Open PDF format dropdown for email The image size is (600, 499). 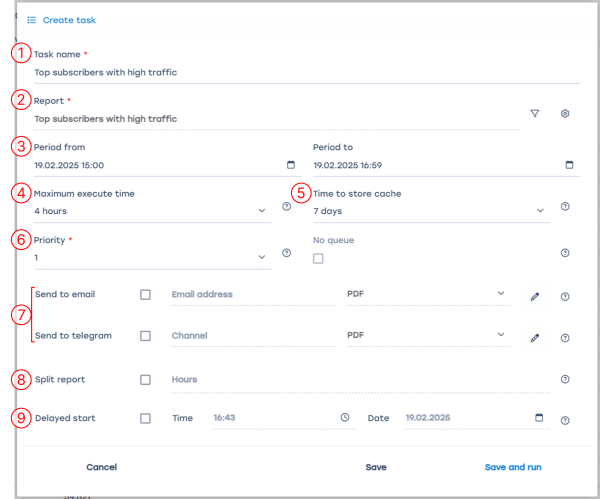point(500,294)
